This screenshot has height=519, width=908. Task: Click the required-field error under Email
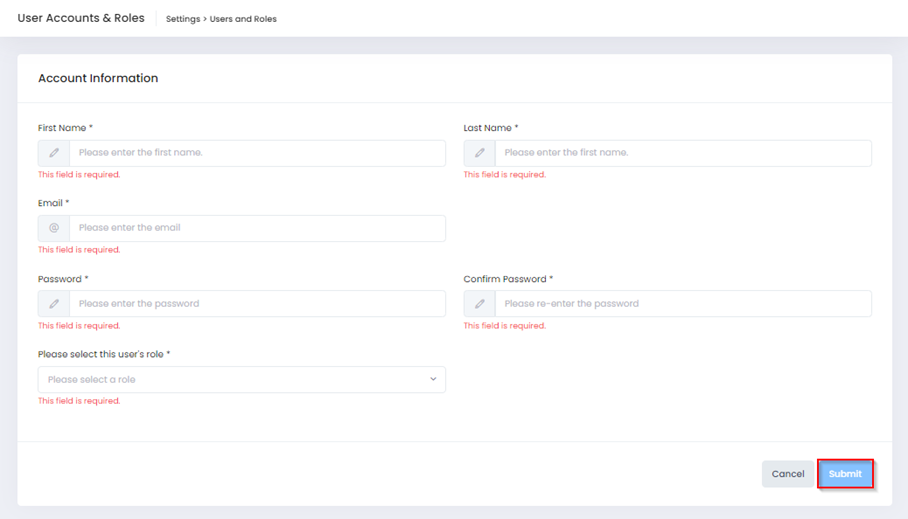pyautogui.click(x=79, y=250)
